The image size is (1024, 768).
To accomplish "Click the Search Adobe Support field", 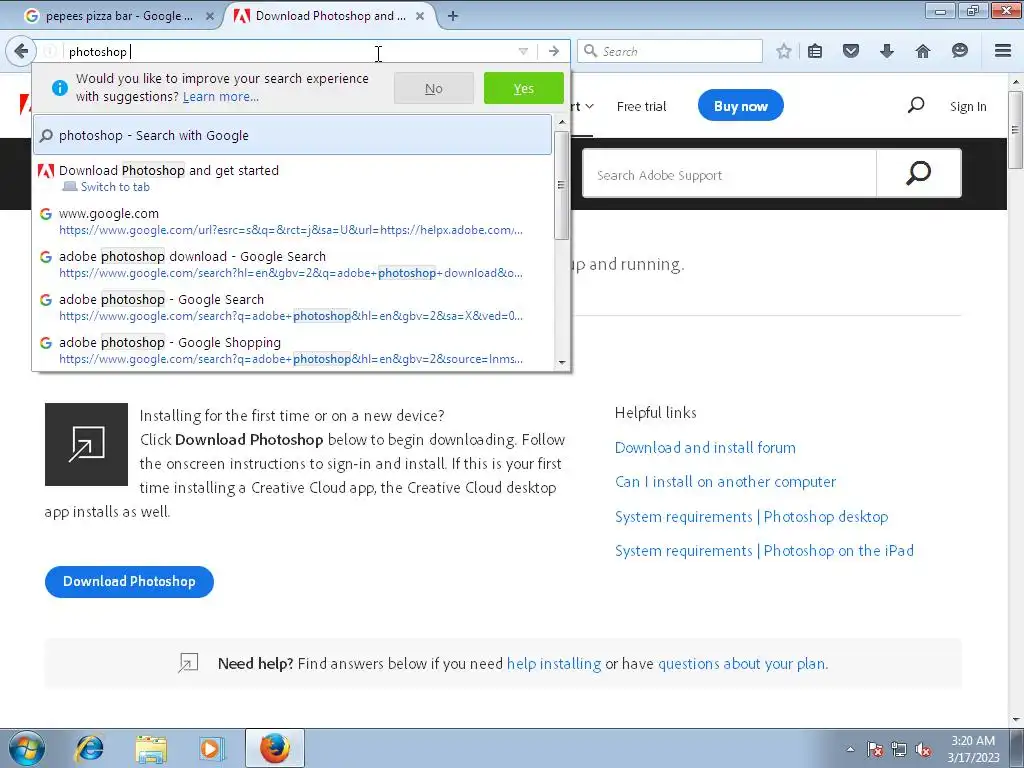I will point(729,174).
